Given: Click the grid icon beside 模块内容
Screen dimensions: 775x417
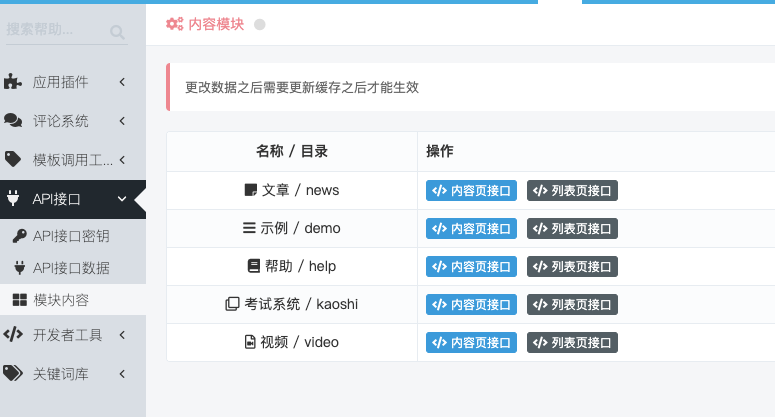Looking at the screenshot, I should click(20, 299).
